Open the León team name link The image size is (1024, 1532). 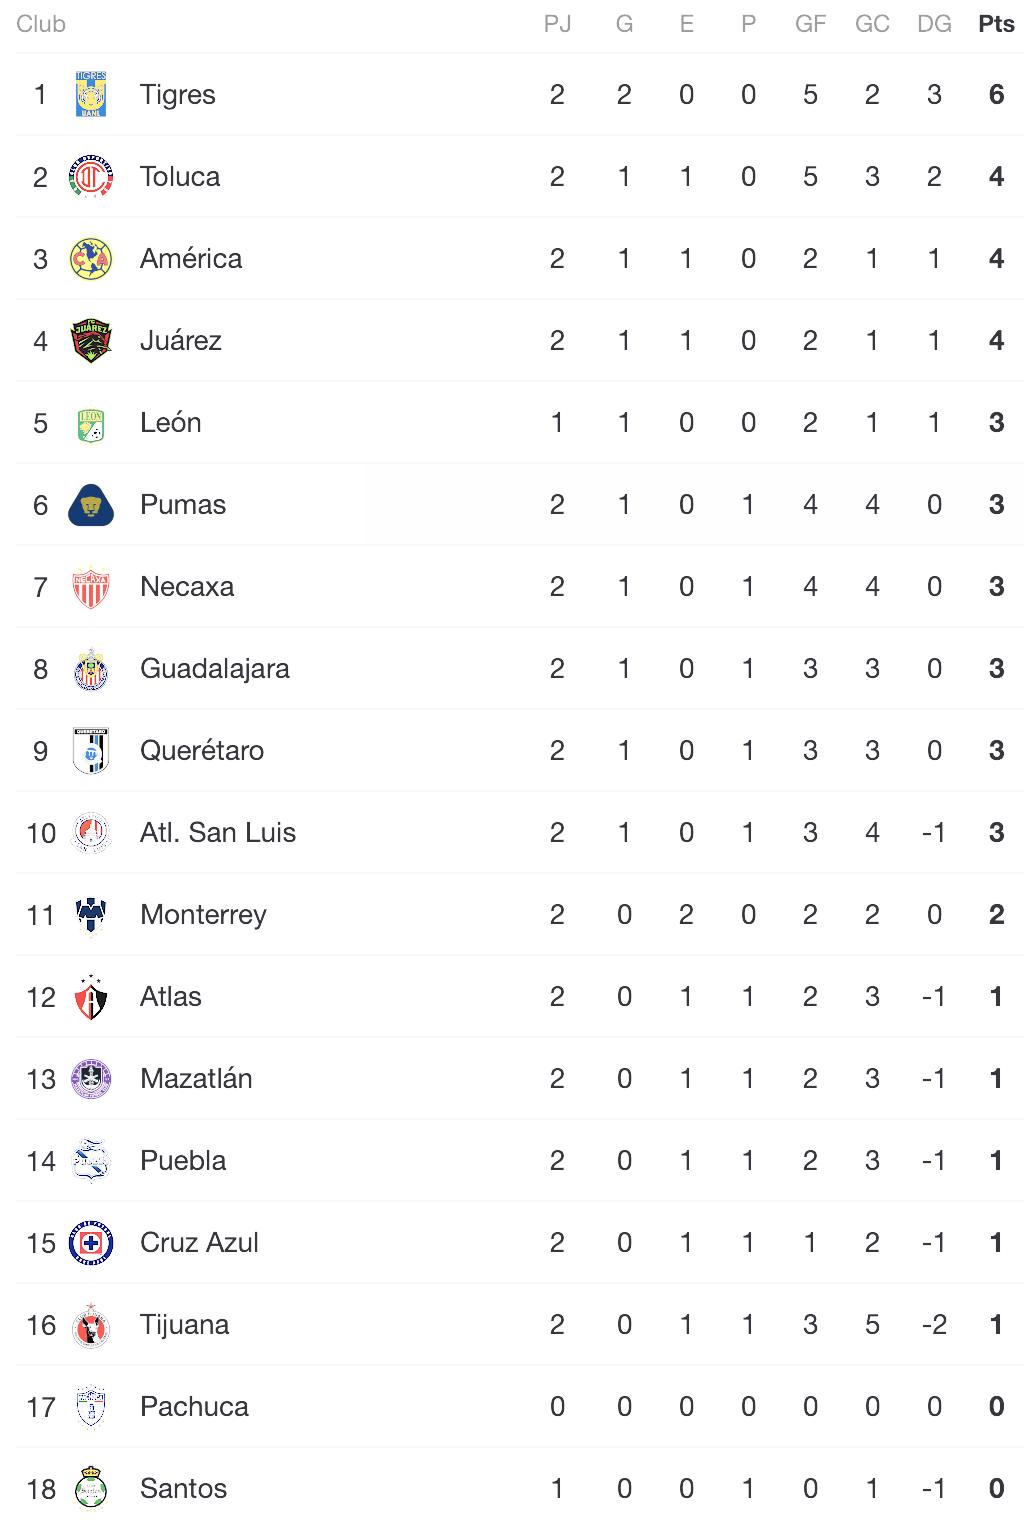[x=170, y=423]
